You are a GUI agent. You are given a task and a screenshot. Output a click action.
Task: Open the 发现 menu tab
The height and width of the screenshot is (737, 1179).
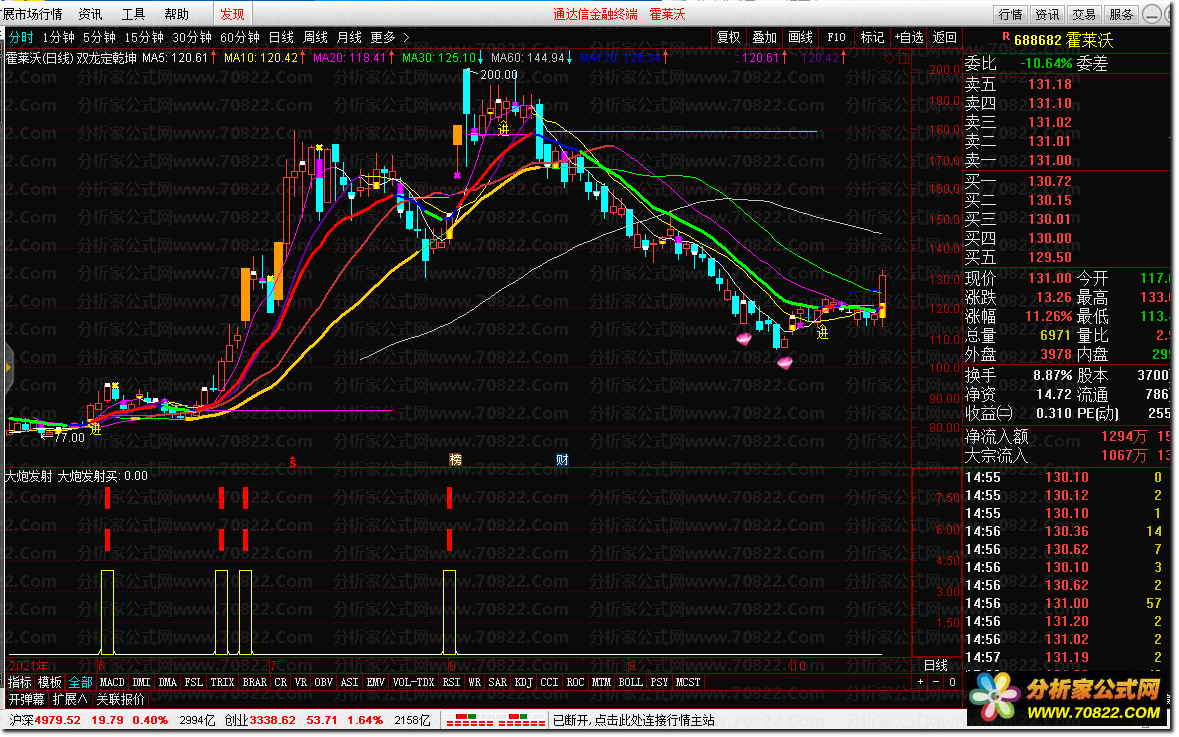point(232,14)
